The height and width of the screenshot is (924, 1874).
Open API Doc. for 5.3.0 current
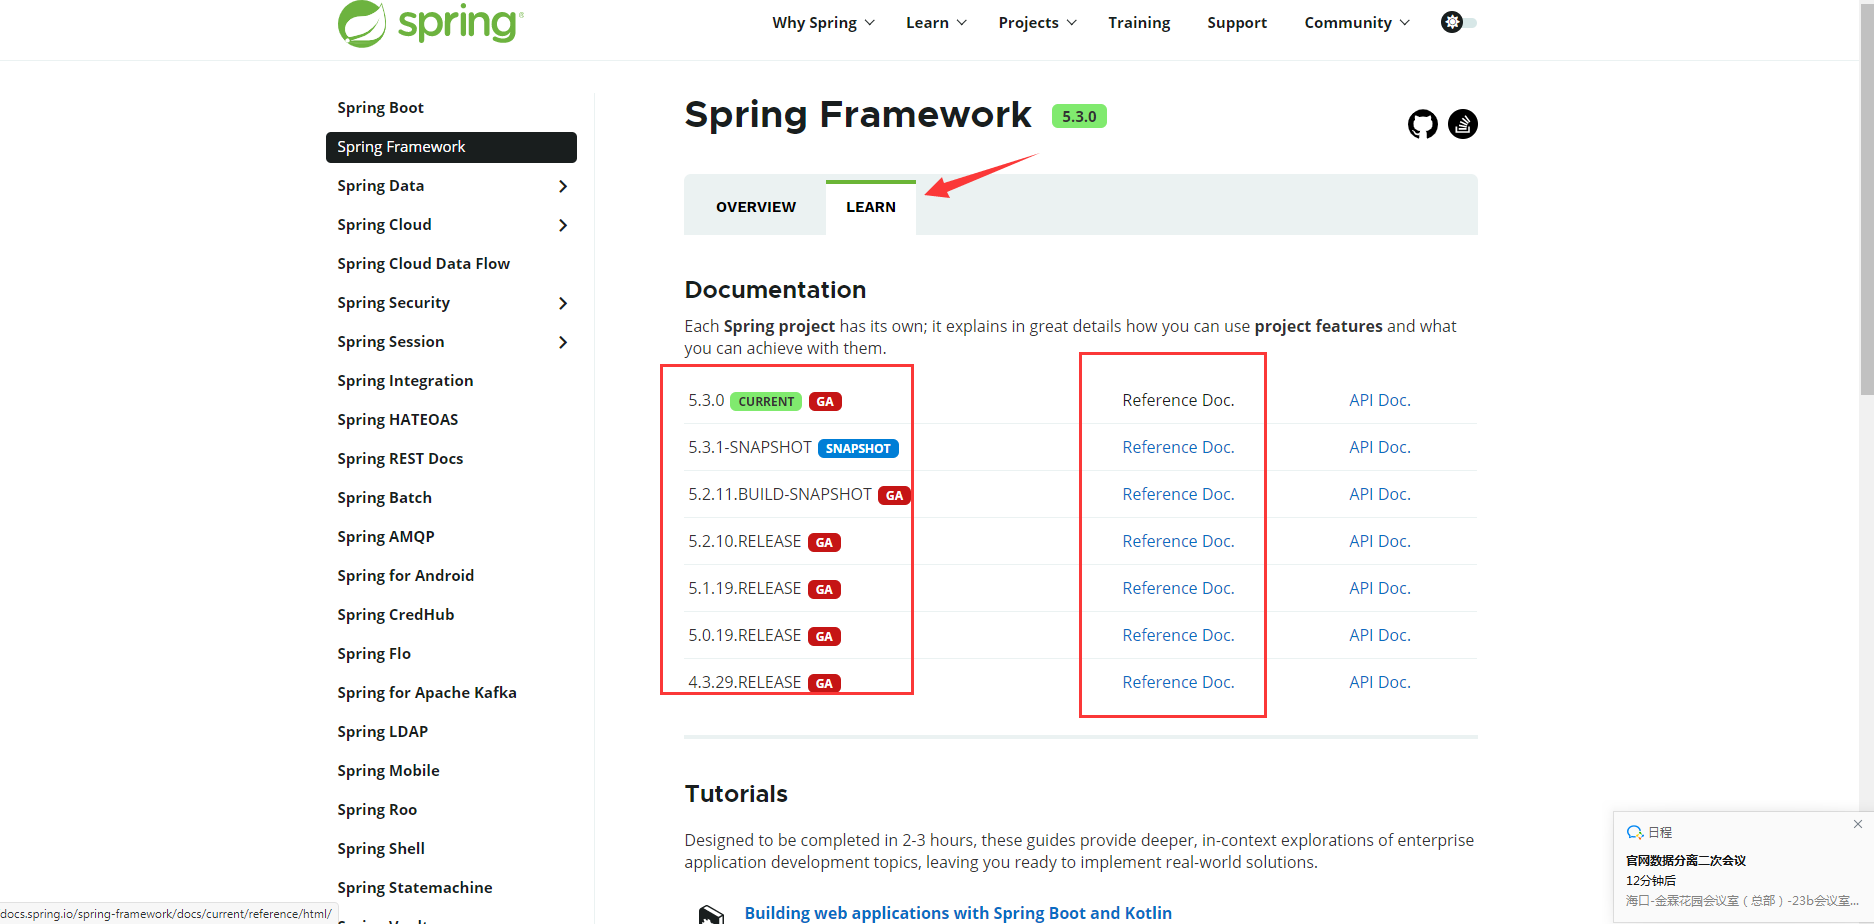(x=1380, y=400)
